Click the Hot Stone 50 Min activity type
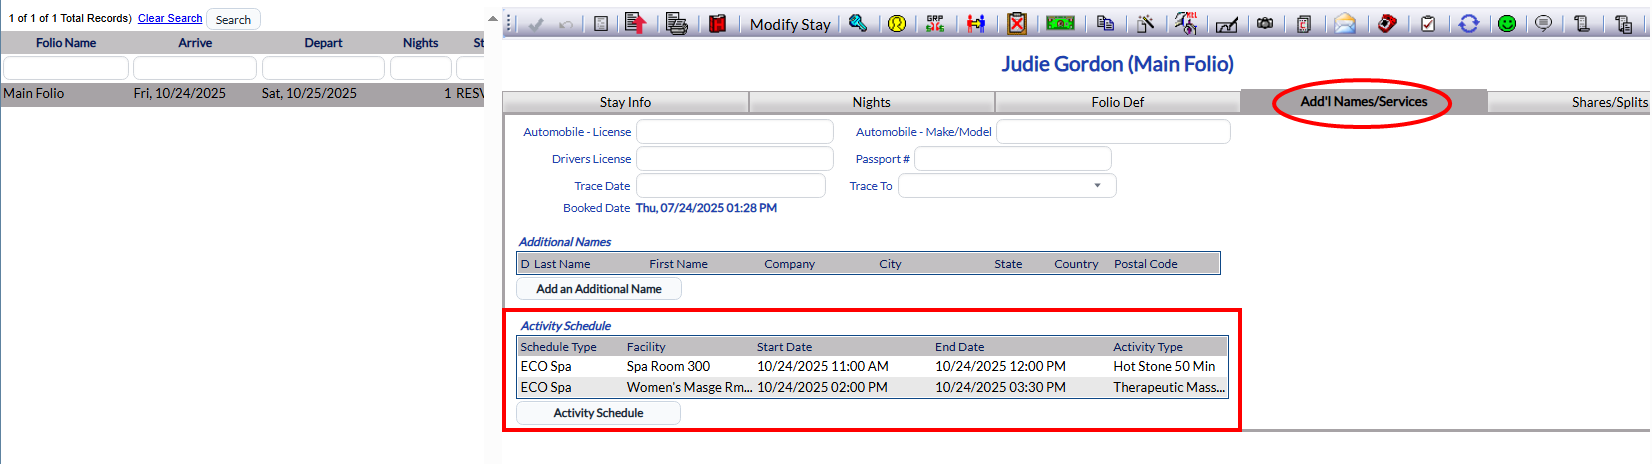 click(x=1164, y=367)
